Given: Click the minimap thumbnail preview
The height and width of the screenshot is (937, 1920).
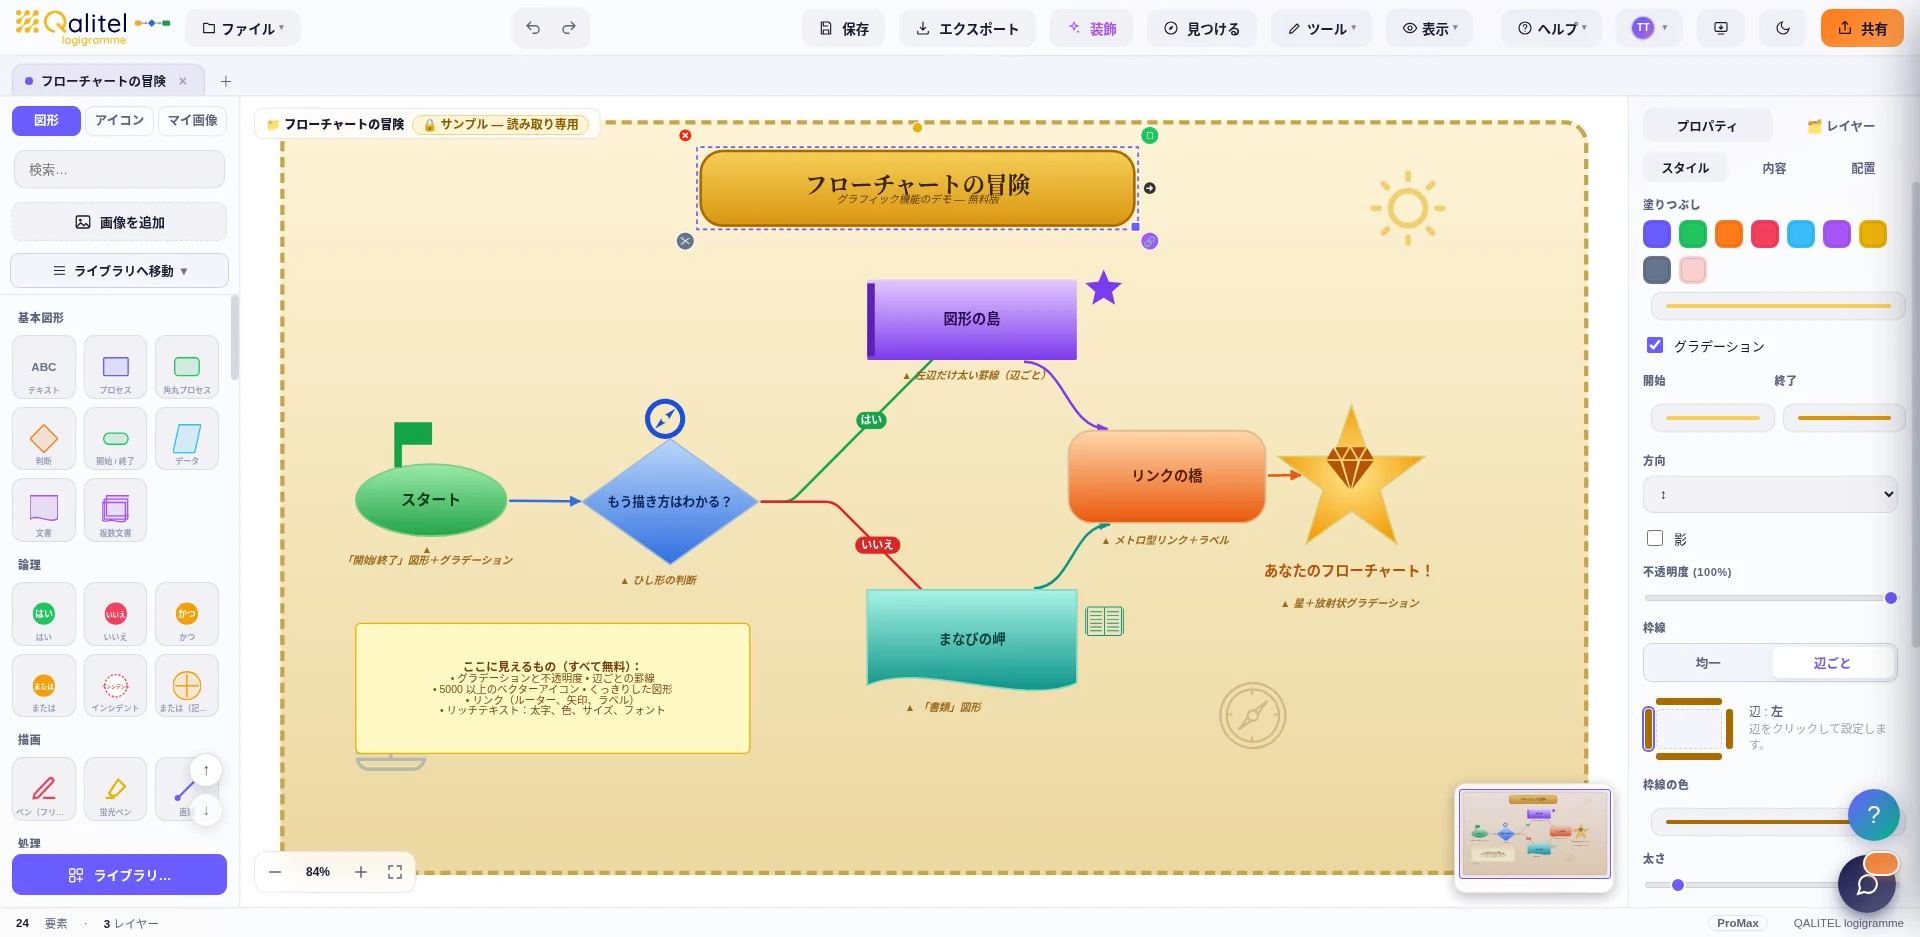Looking at the screenshot, I should 1534,833.
